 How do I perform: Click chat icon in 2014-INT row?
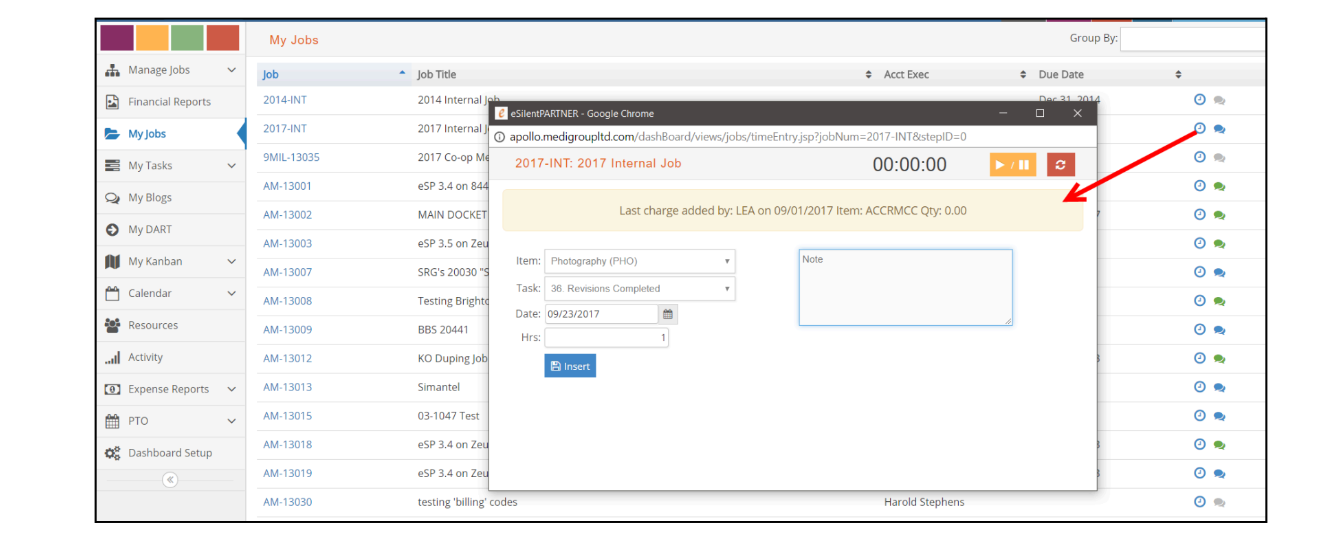(x=1219, y=100)
